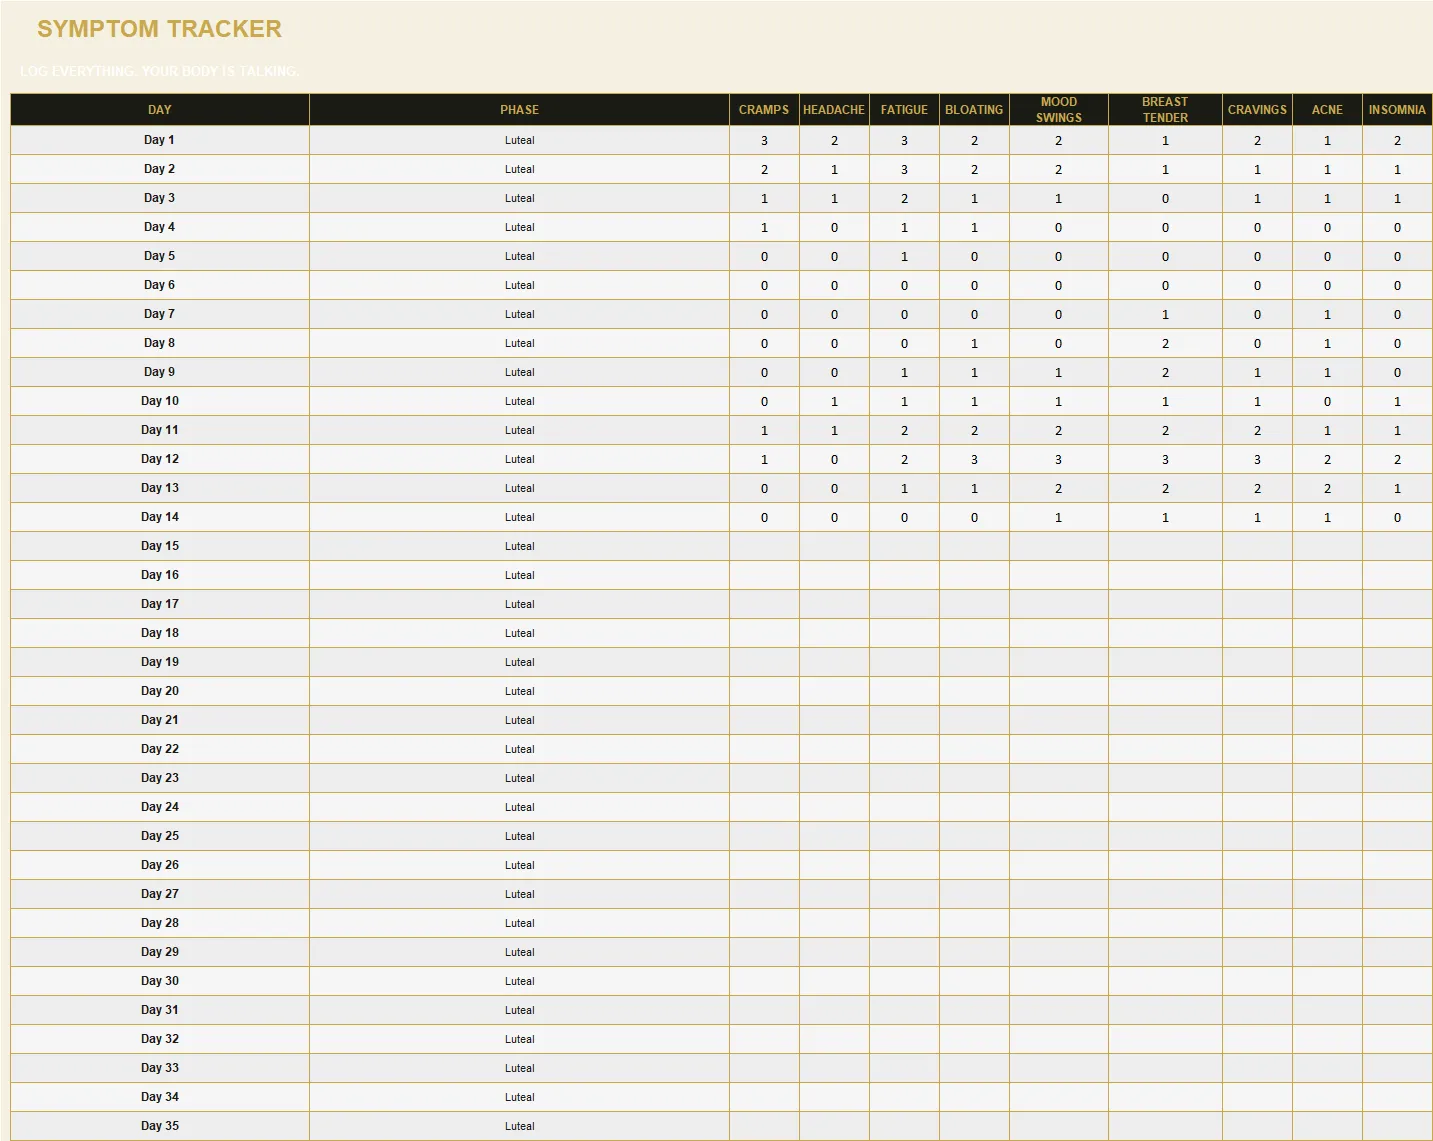Viewport: 1433px width, 1141px height.
Task: Select the Luteal phase cell for Day 22
Action: pos(519,749)
